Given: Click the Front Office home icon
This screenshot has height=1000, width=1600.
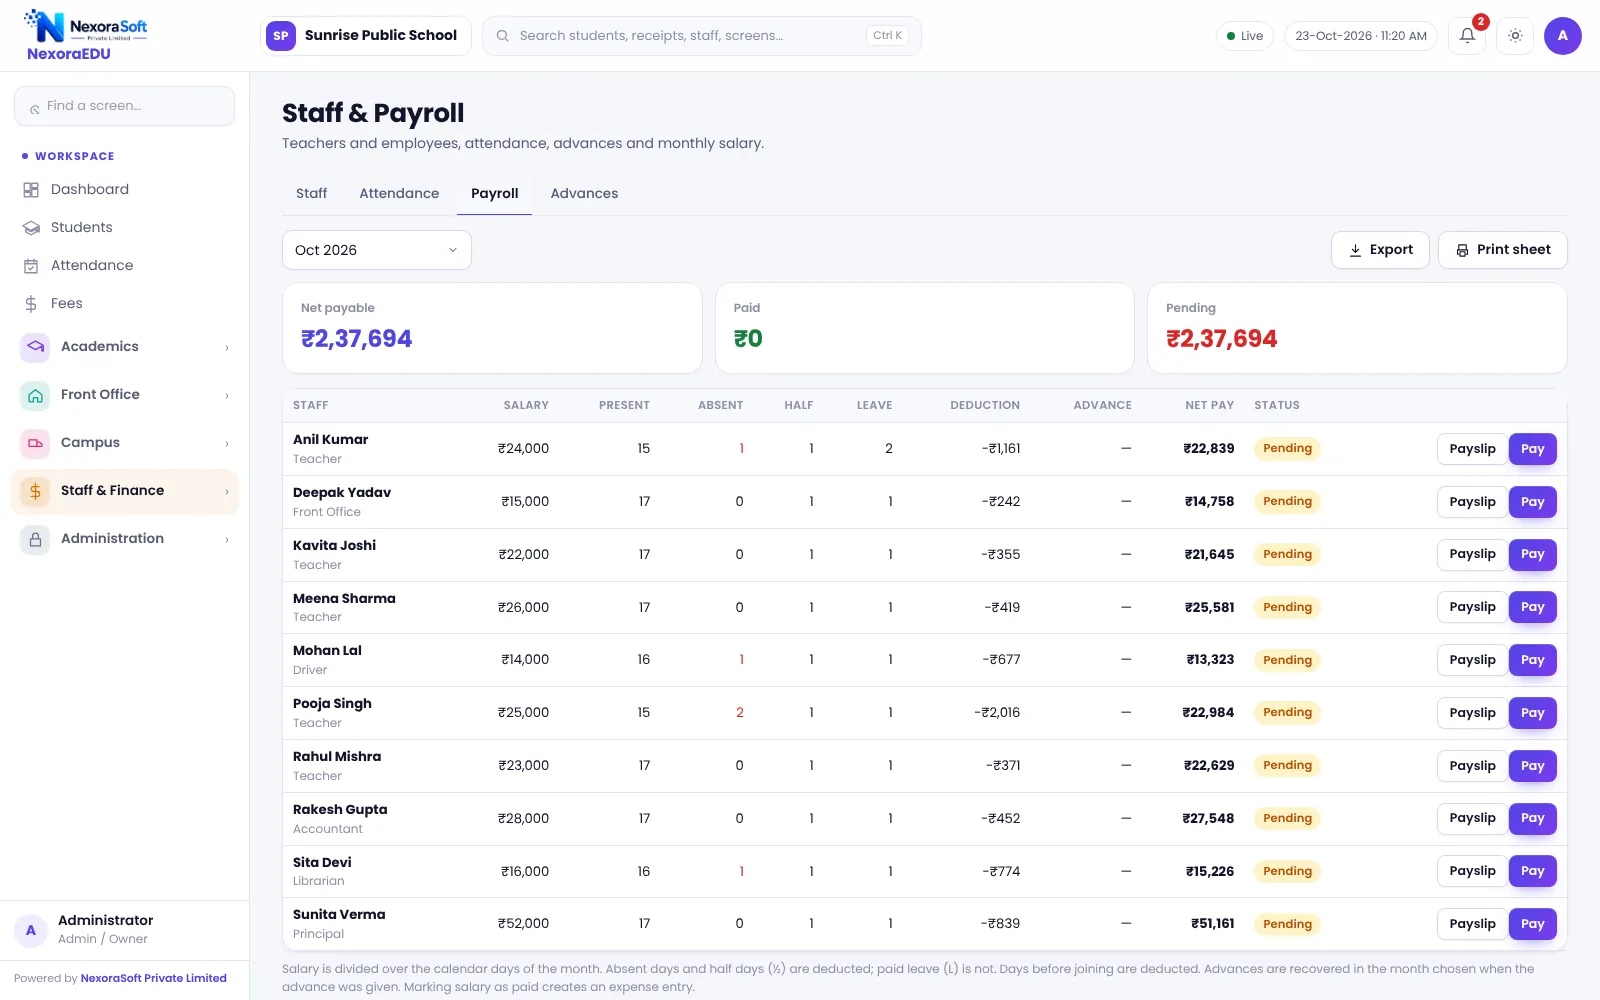Looking at the screenshot, I should pyautogui.click(x=35, y=395).
